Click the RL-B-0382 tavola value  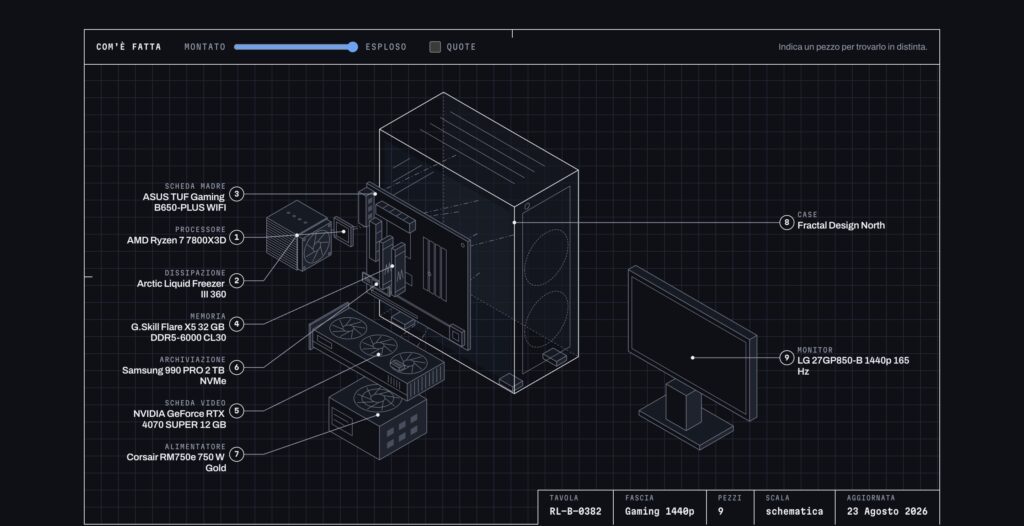coord(575,512)
